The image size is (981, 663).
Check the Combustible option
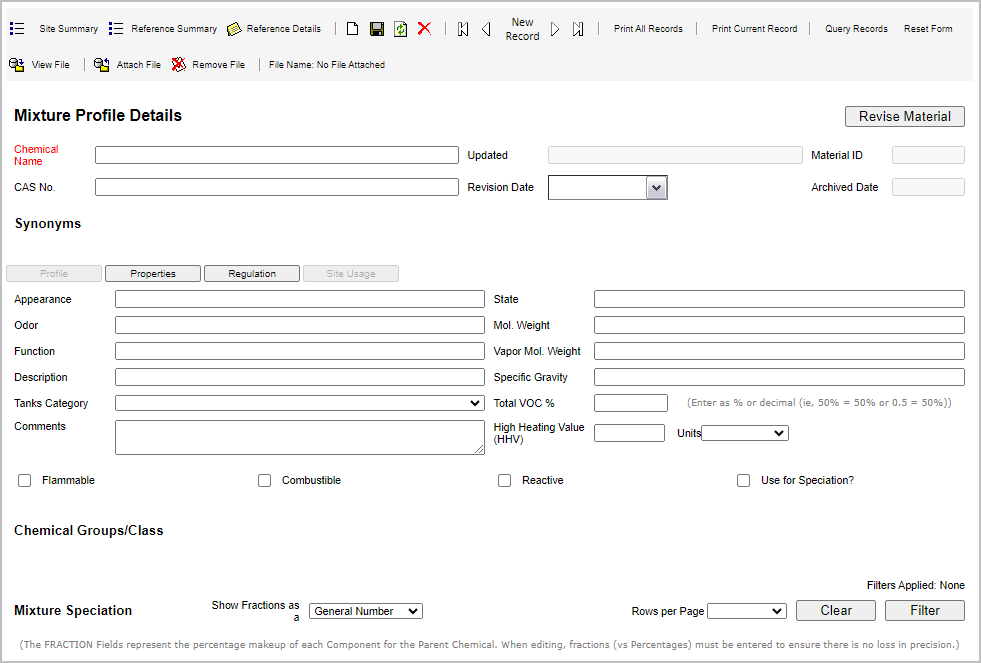click(x=265, y=481)
